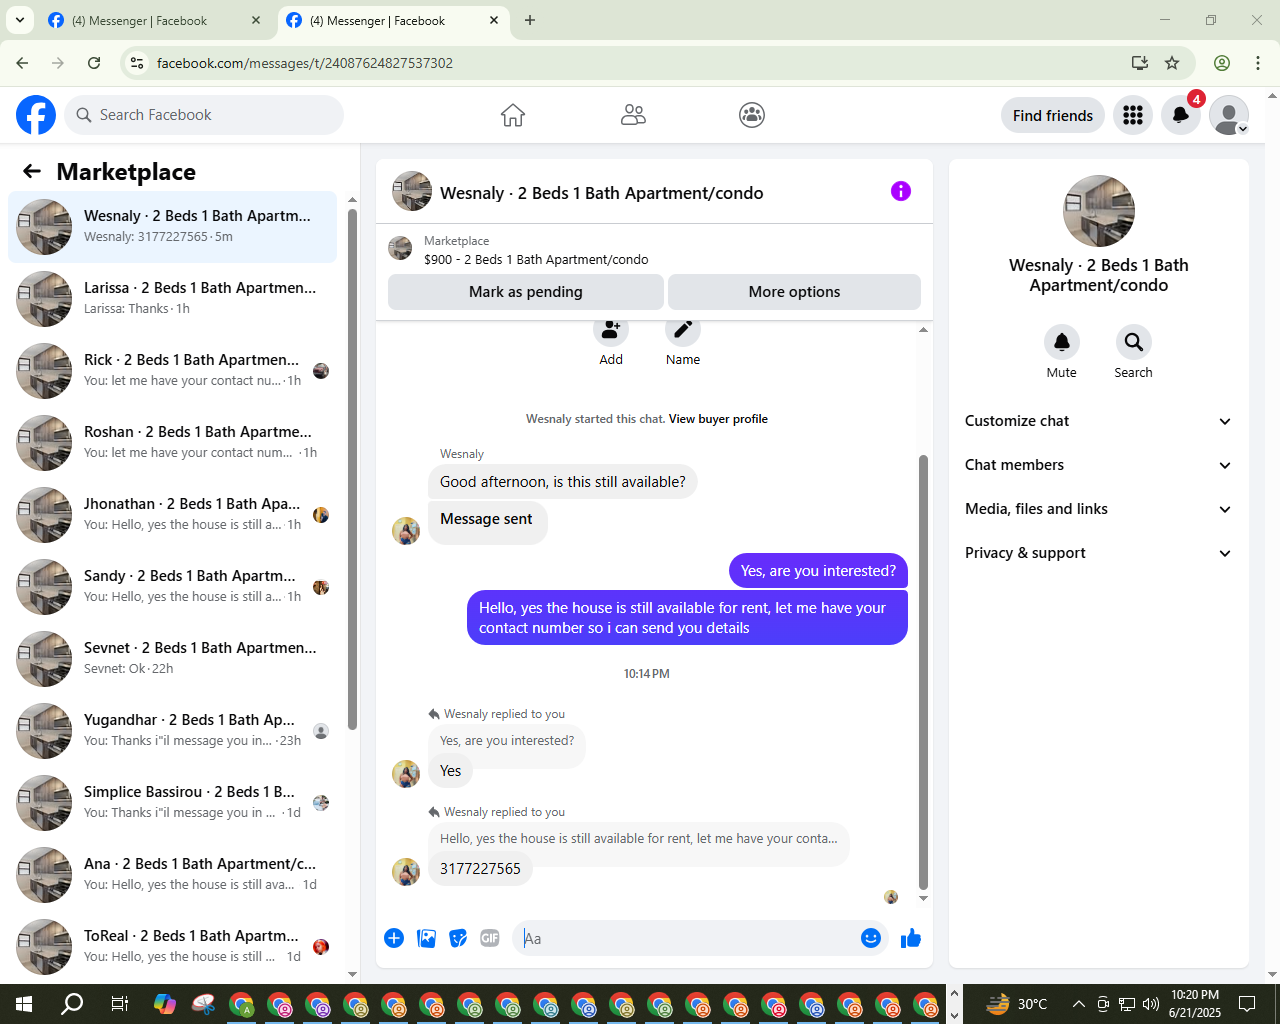The width and height of the screenshot is (1280, 1024).
Task: Click large apartment thumbnail in right panel
Action: (1099, 211)
